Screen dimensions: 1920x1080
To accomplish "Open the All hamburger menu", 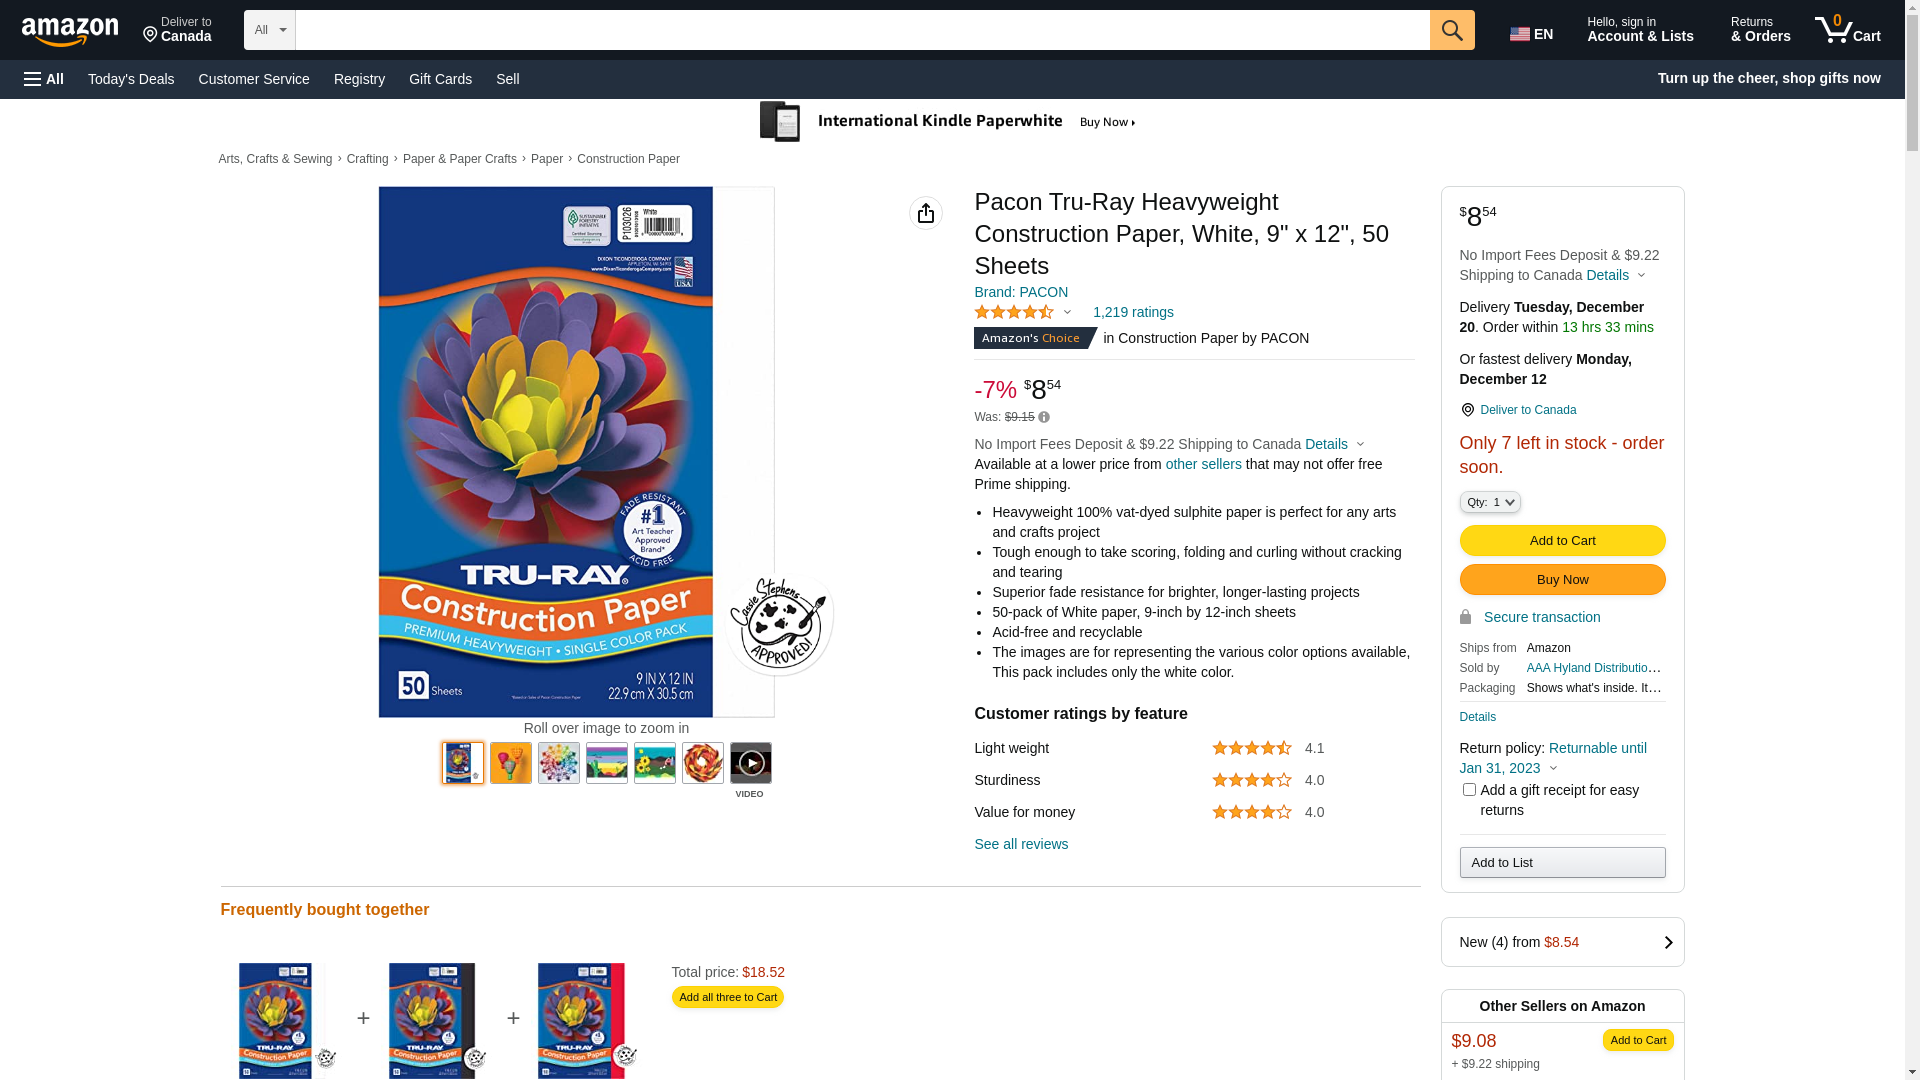I will 44,79.
